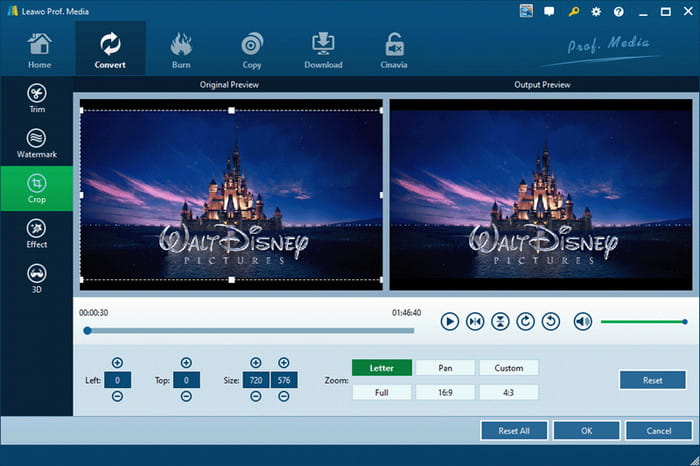Go to the Download module

(x=323, y=50)
